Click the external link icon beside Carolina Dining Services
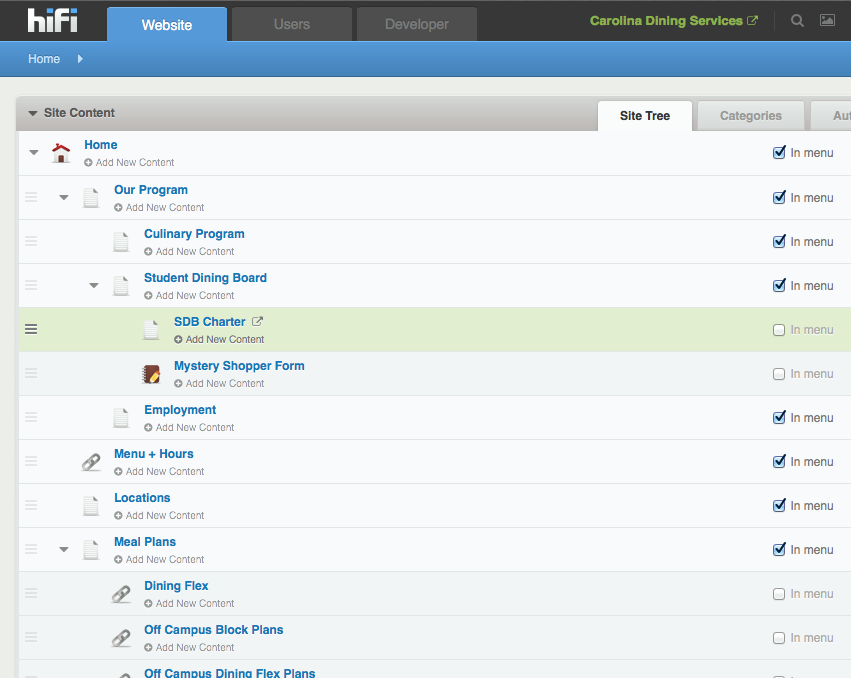Screen dimensions: 851x678 click(753, 21)
